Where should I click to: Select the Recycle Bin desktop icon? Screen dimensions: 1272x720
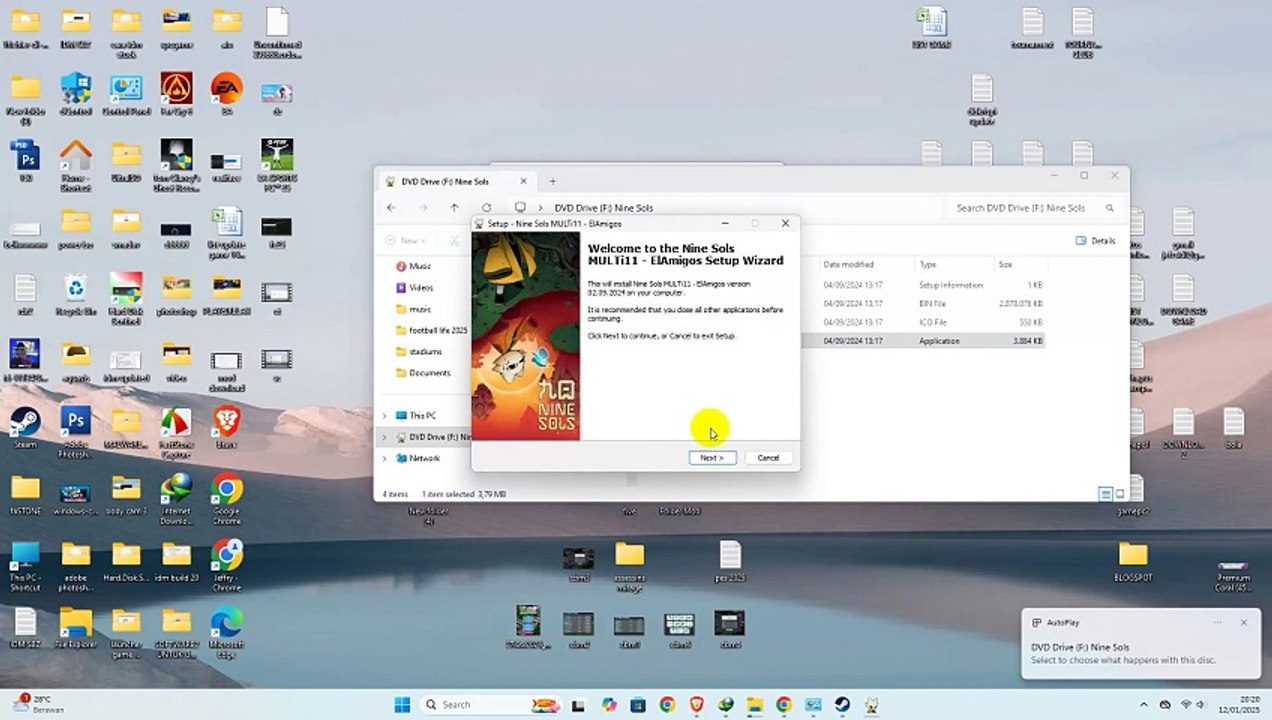click(x=75, y=294)
